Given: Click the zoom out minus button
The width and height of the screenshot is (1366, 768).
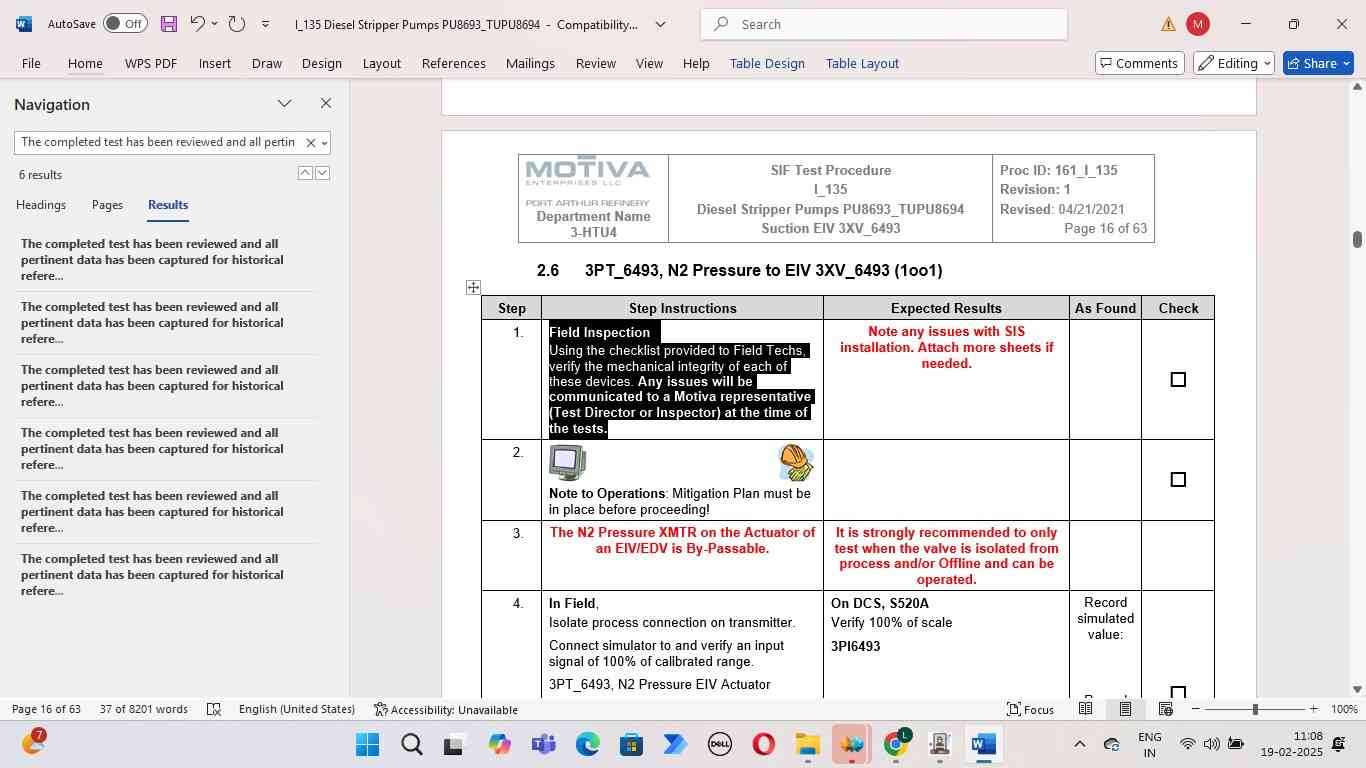Looking at the screenshot, I should coord(1196,709).
